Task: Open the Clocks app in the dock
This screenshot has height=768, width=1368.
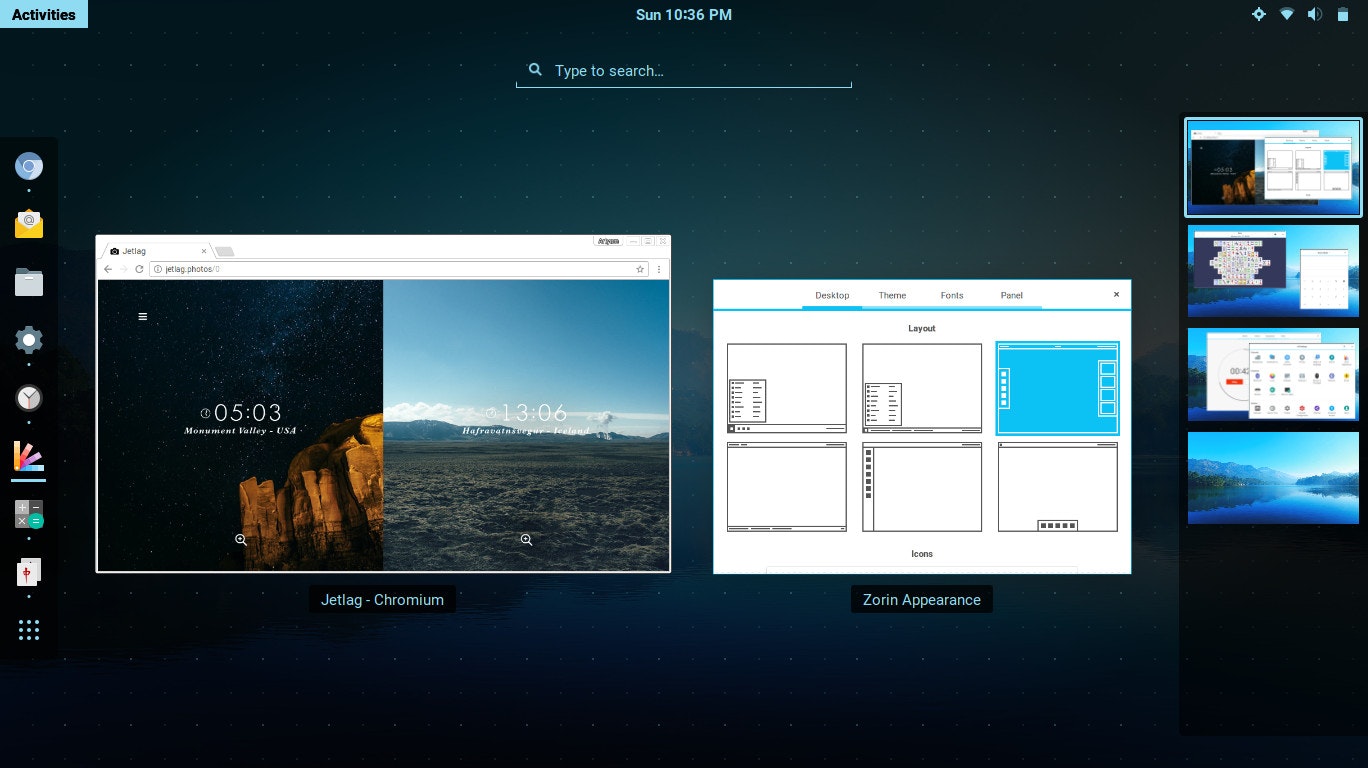Action: 28,397
